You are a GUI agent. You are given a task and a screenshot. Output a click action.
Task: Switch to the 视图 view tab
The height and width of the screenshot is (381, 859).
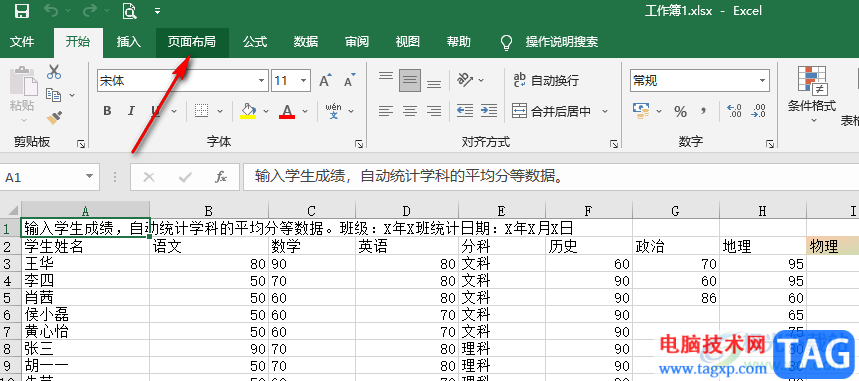click(408, 42)
